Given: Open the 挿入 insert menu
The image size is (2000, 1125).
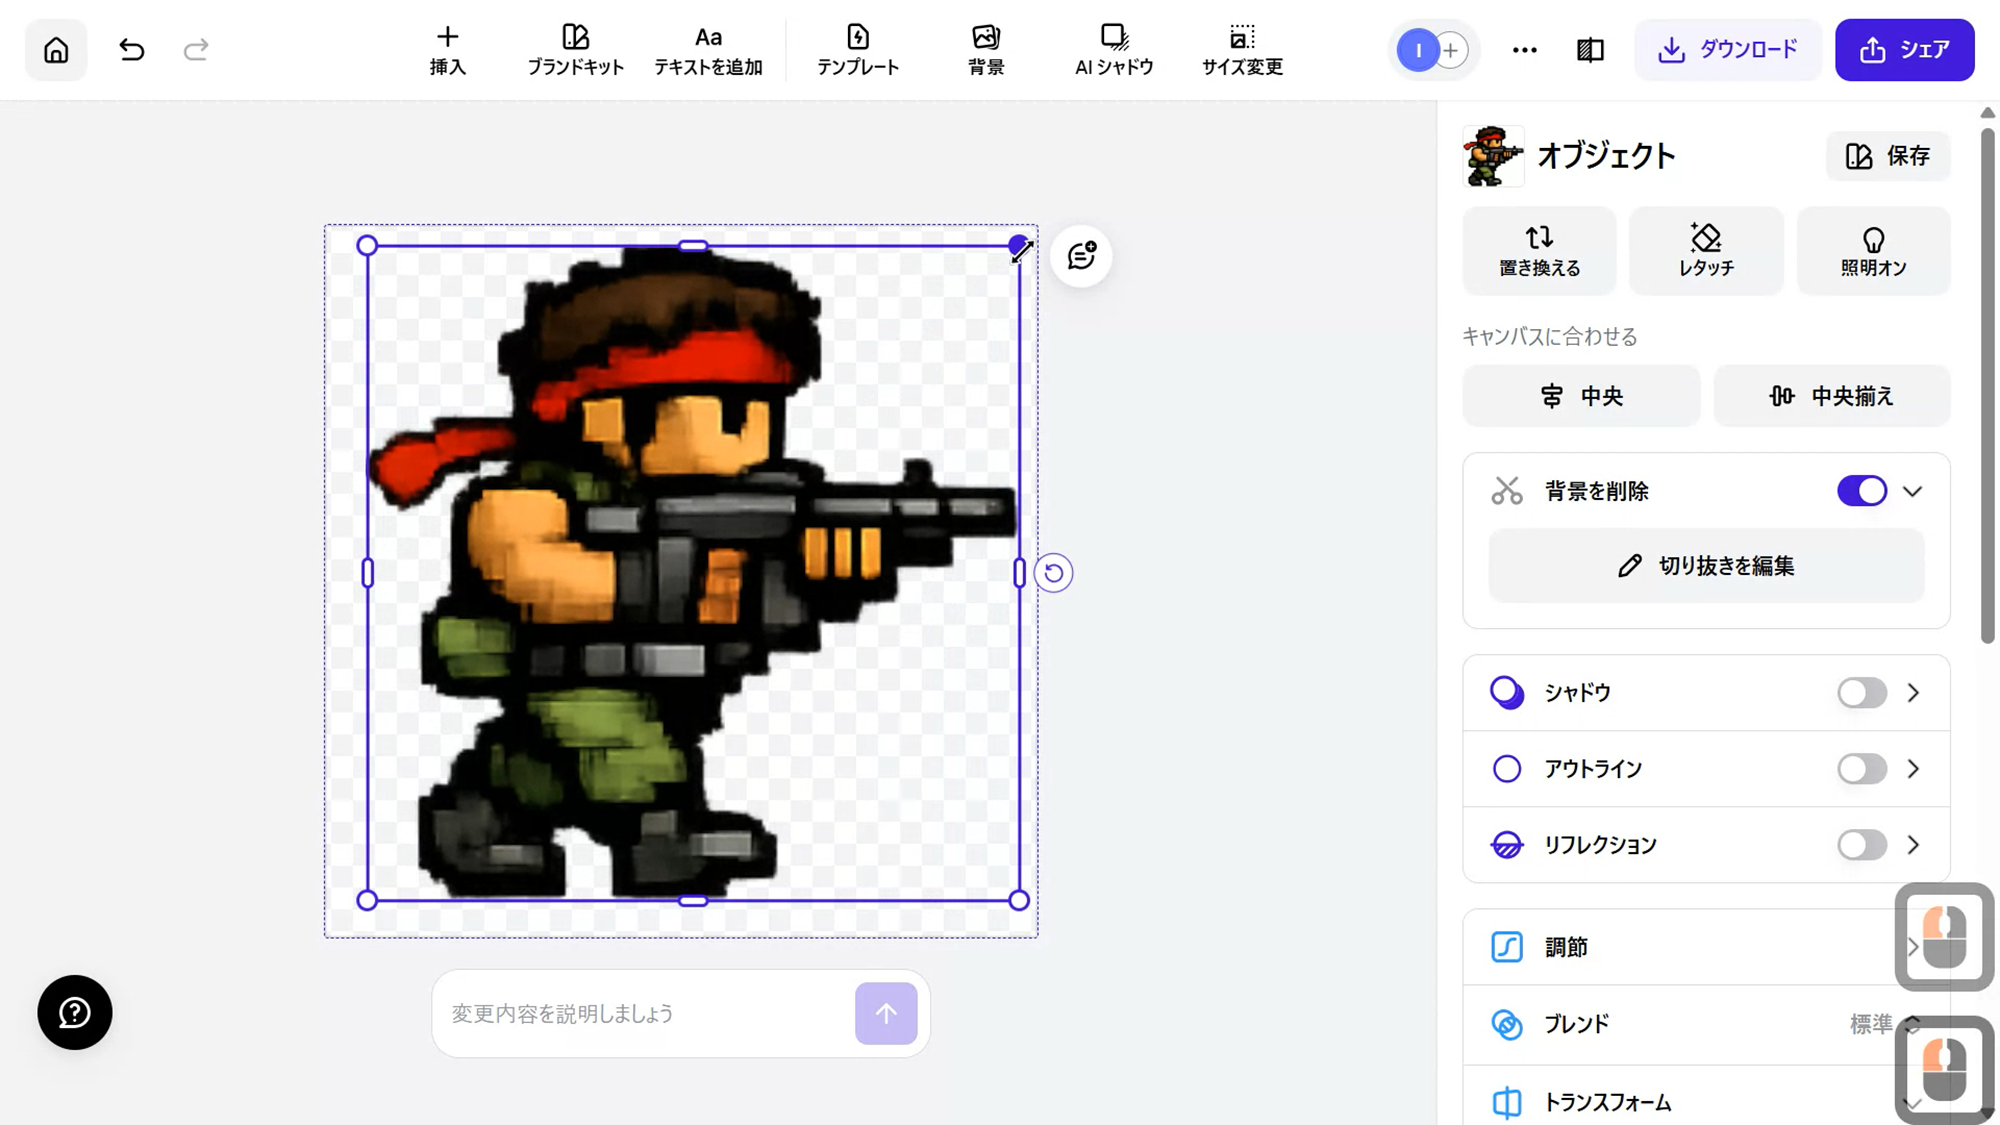Looking at the screenshot, I should click(447, 50).
